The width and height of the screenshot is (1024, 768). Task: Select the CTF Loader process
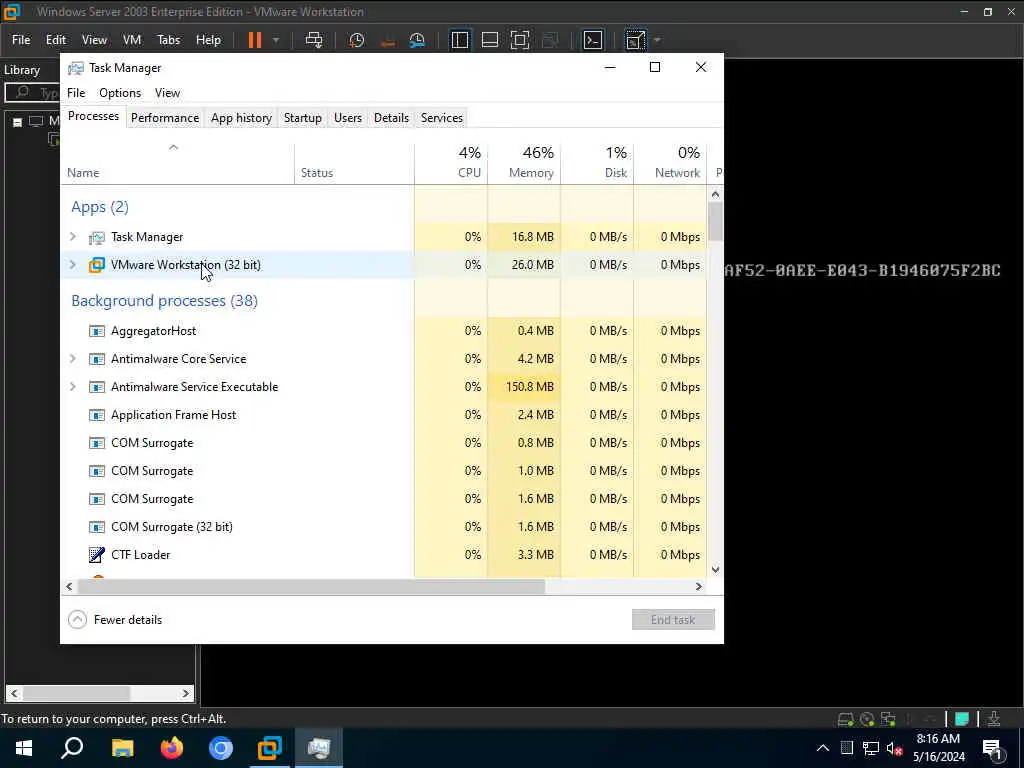click(x=383, y=554)
